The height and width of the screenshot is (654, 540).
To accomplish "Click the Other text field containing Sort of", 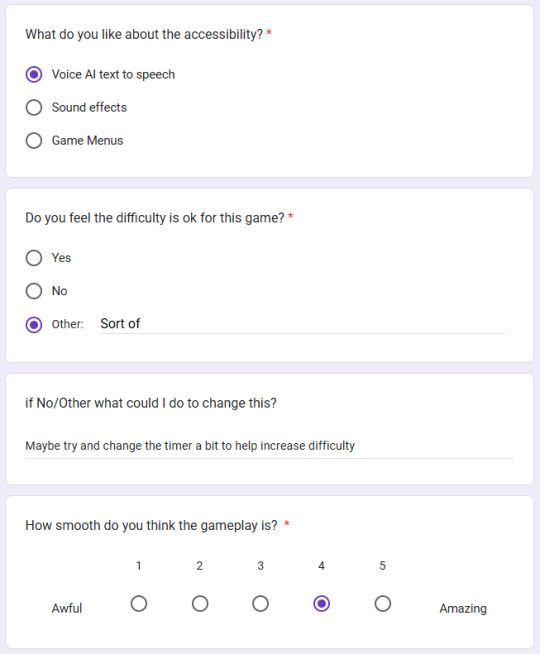I will click(x=303, y=324).
